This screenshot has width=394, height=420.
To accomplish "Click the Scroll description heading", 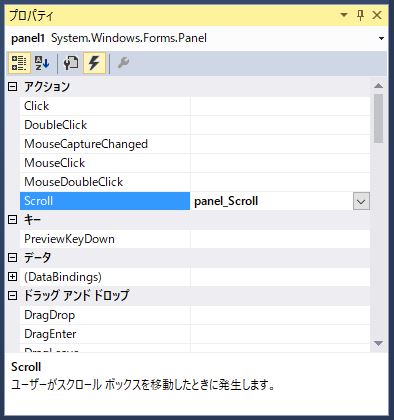I will (x=26, y=367).
